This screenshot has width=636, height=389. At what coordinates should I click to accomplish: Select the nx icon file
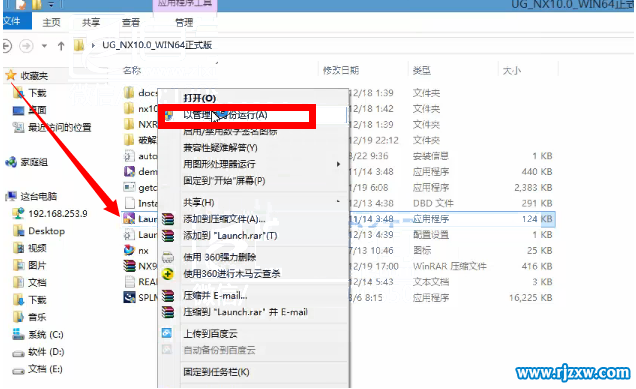pos(129,250)
